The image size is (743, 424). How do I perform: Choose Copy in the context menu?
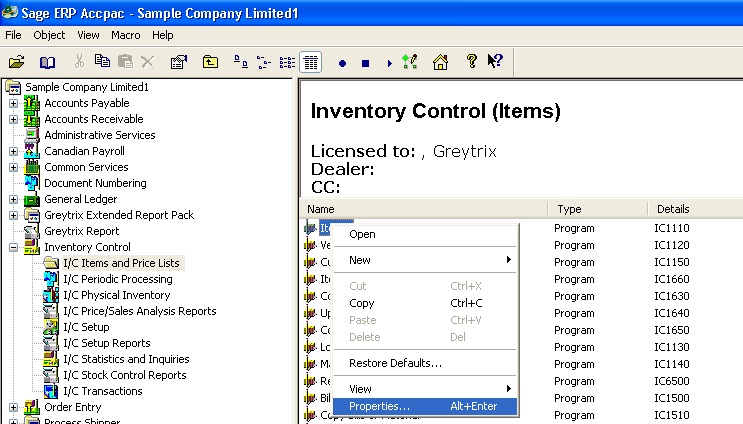pyautogui.click(x=425, y=303)
